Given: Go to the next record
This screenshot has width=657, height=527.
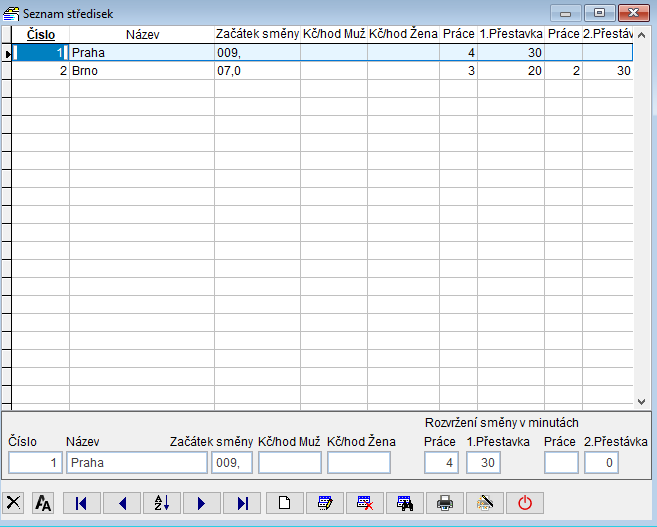Looking at the screenshot, I should (x=202, y=503).
